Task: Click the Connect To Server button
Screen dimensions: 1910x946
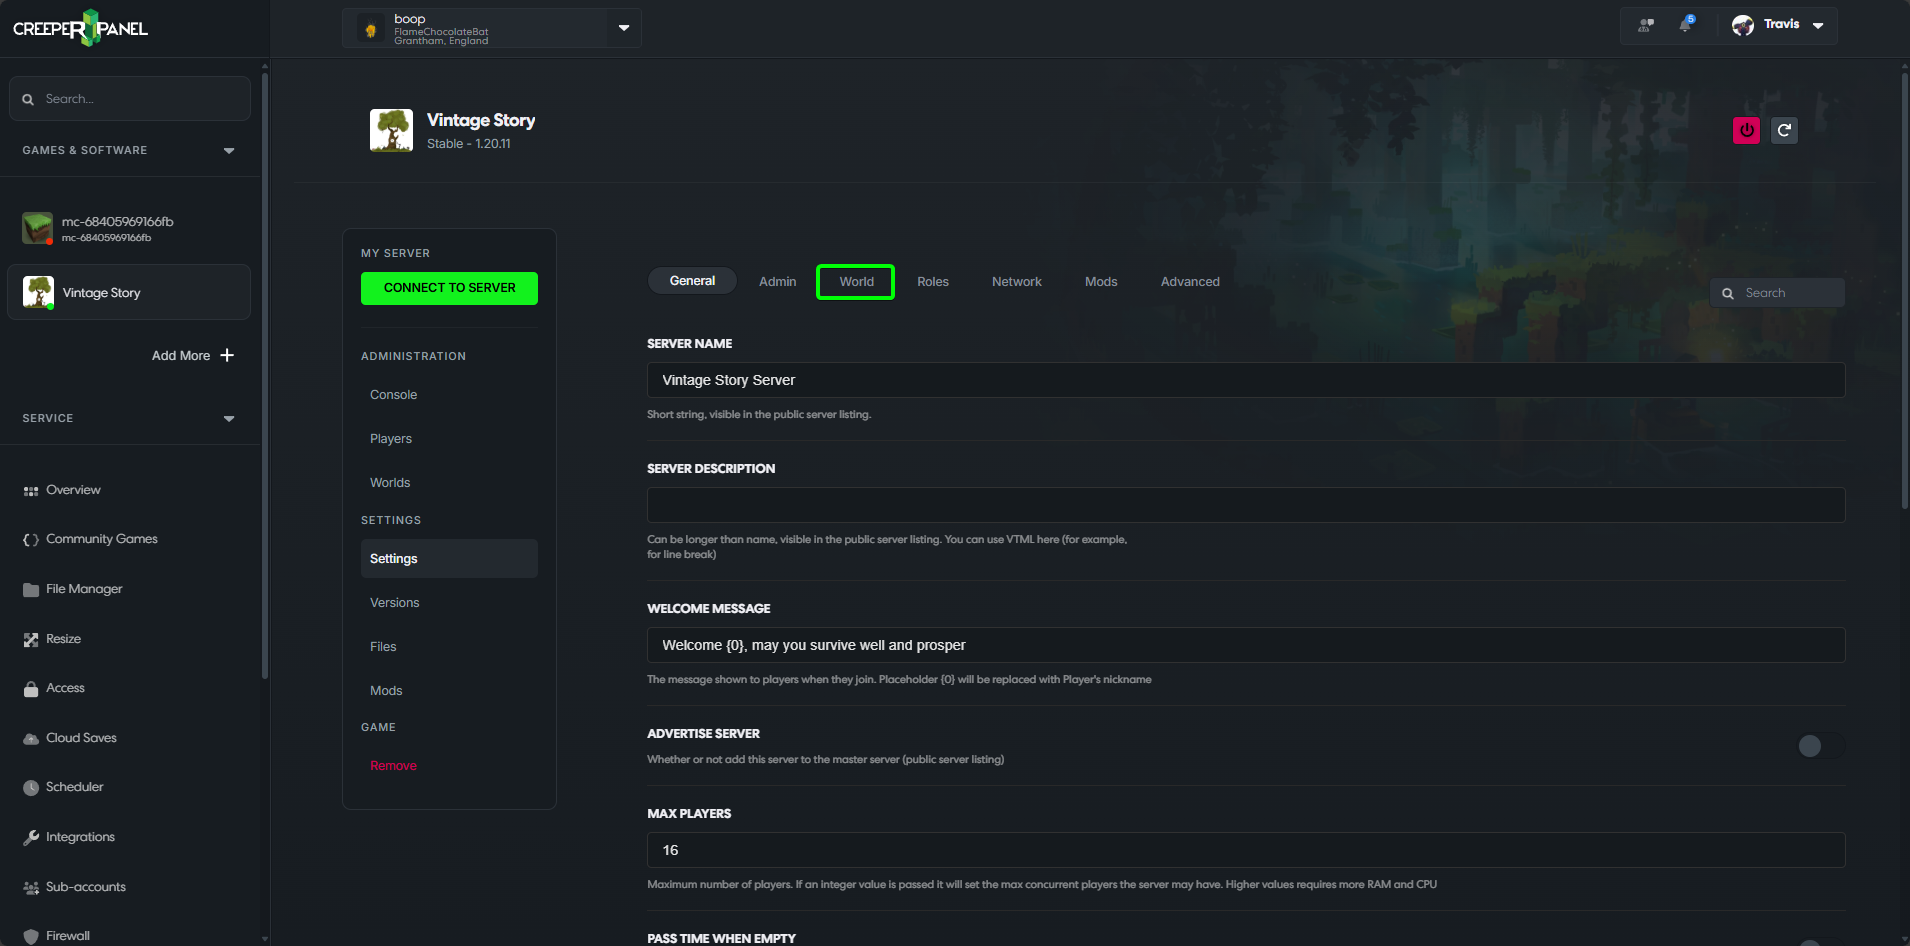Action: coord(449,288)
